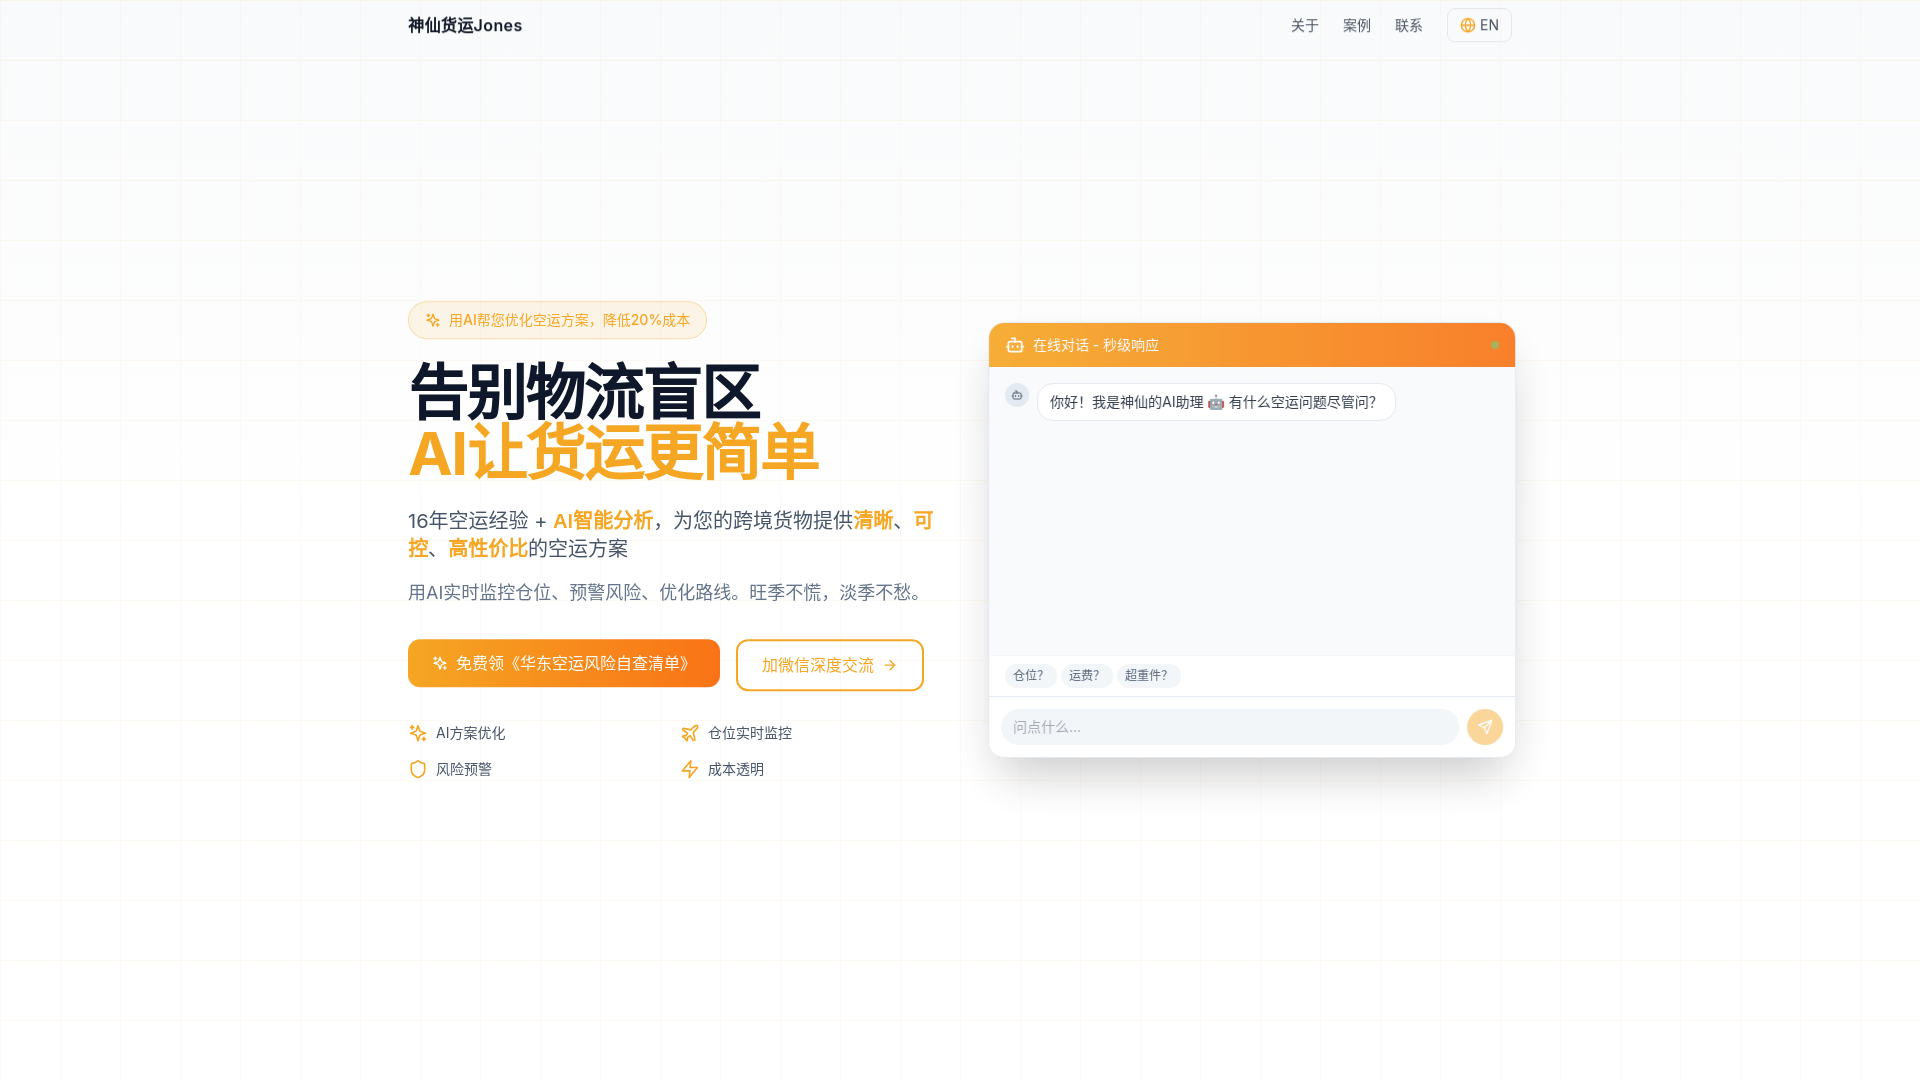Click the 风险预警 feature text

464,769
